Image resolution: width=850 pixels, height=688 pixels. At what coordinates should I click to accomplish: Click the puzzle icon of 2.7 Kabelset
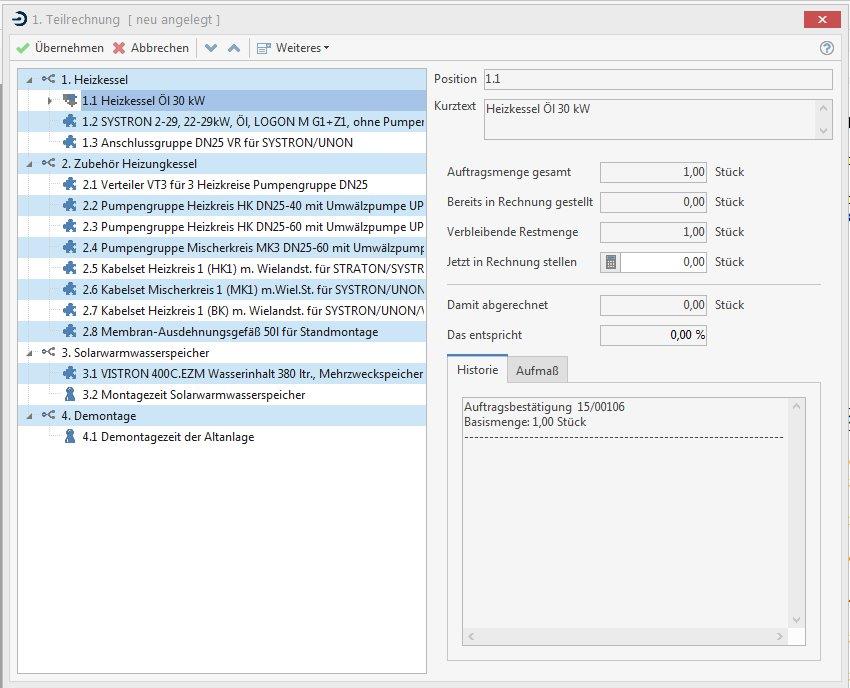(x=69, y=311)
